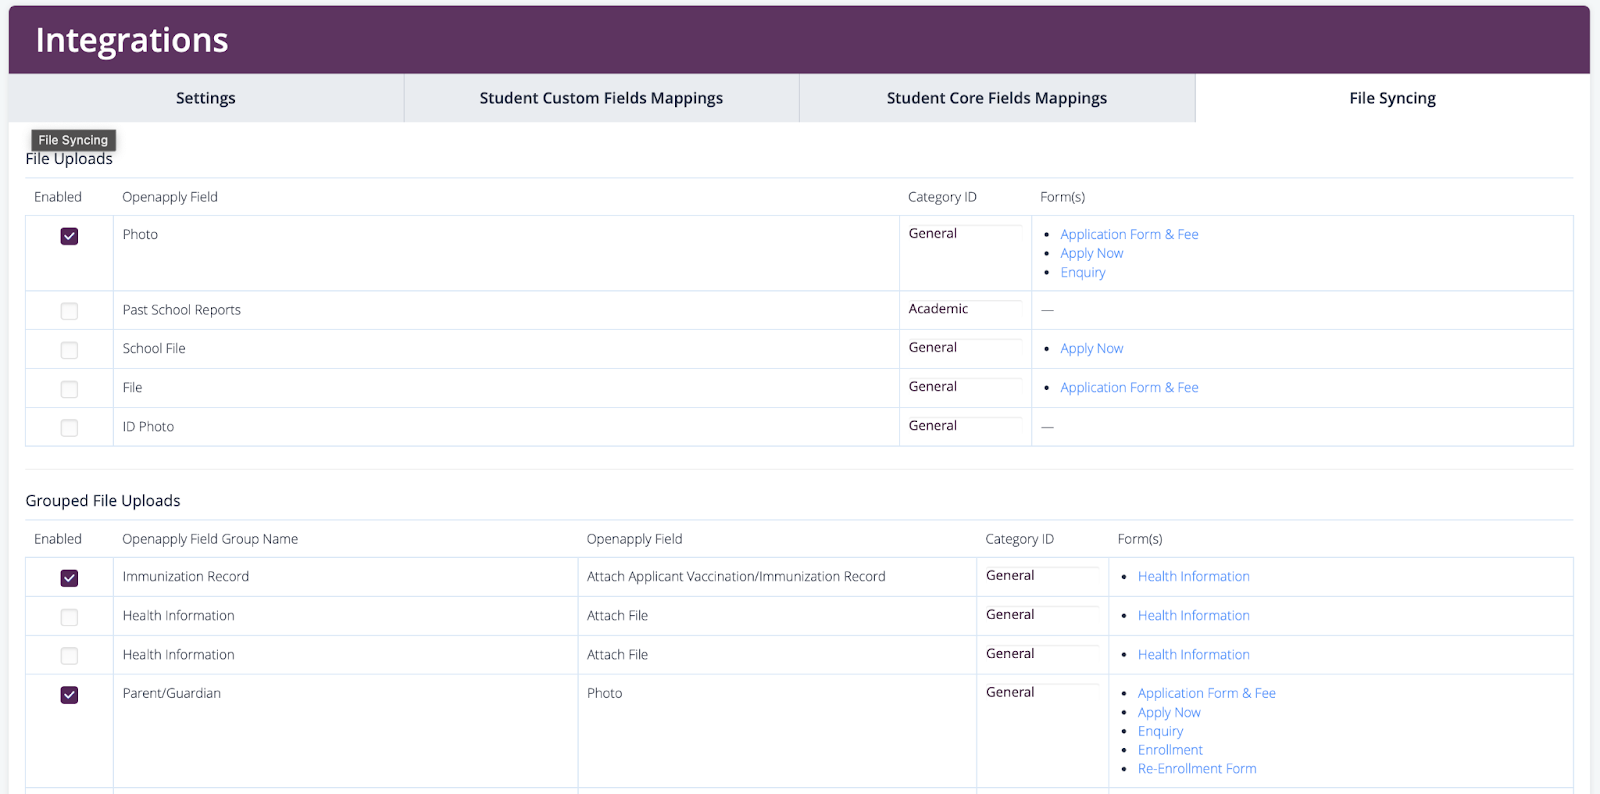Open Health Information link for Immunization Record
Viewport: 1600px width, 794px height.
point(1193,577)
